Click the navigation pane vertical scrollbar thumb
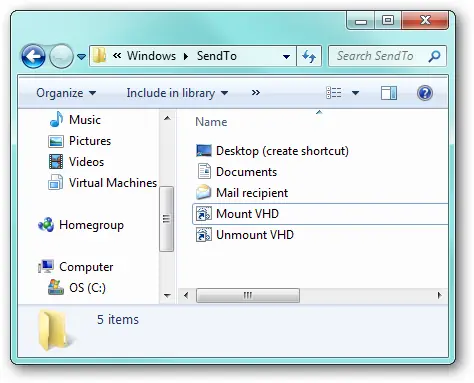Image resolution: width=474 pixels, height=383 pixels. coord(166,219)
